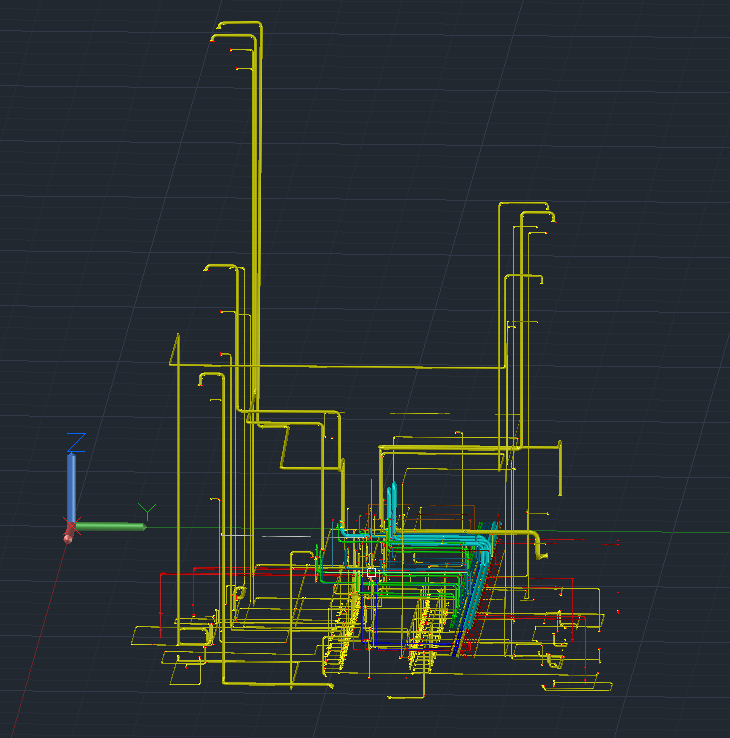
Task: Select the cyan pipe bundle in the model
Action: (x=438, y=538)
